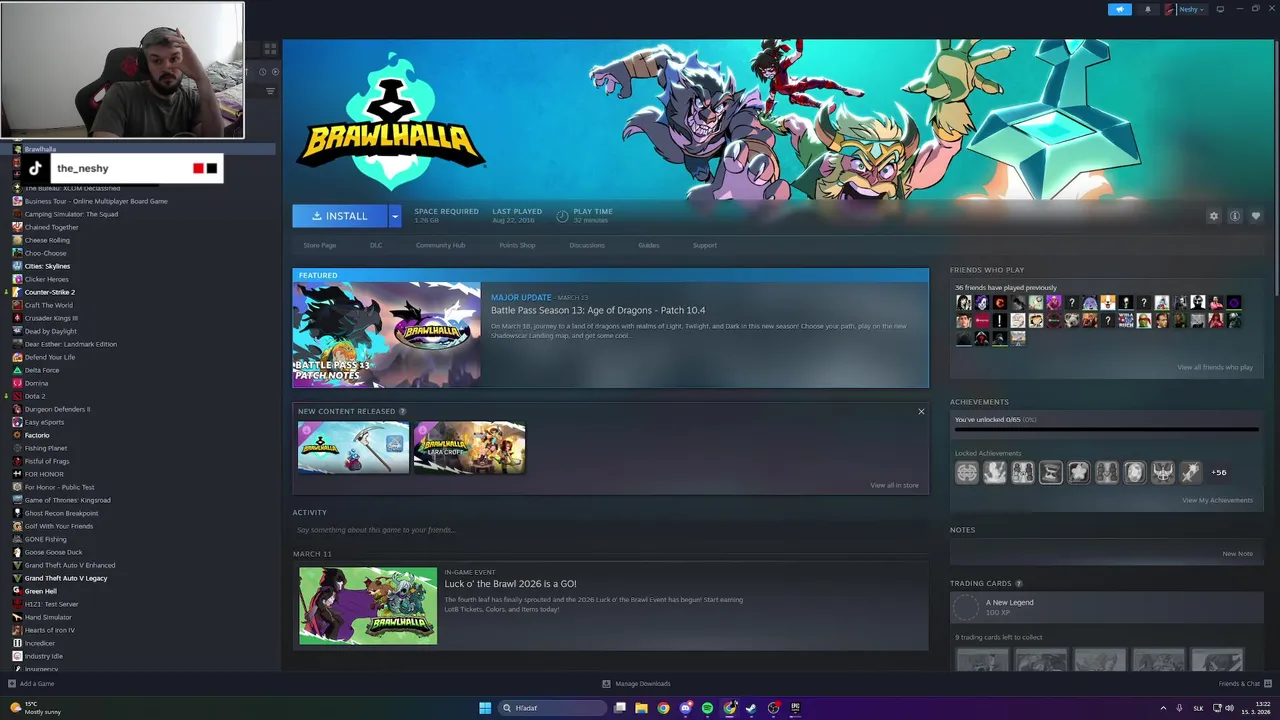The height and width of the screenshot is (720, 1280).
Task: Install Brawlhalla
Action: (340, 216)
